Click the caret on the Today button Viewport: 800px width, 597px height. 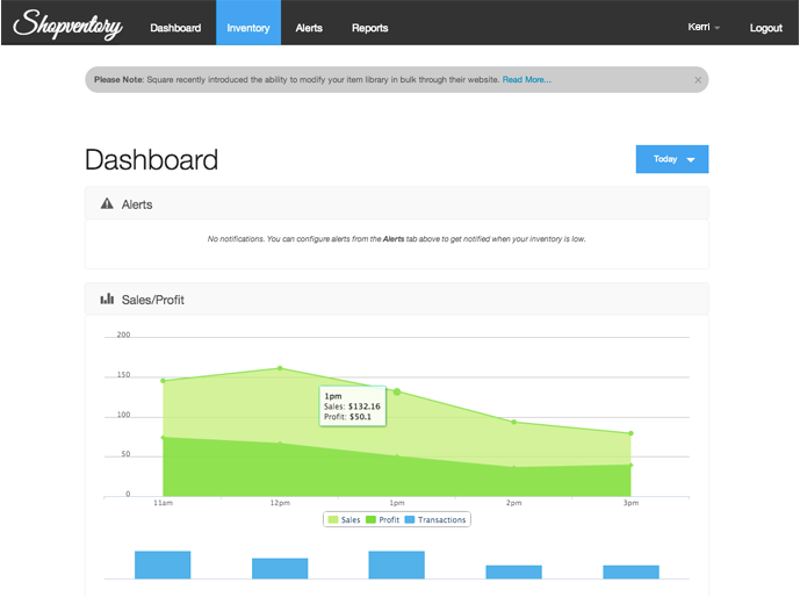pos(691,158)
